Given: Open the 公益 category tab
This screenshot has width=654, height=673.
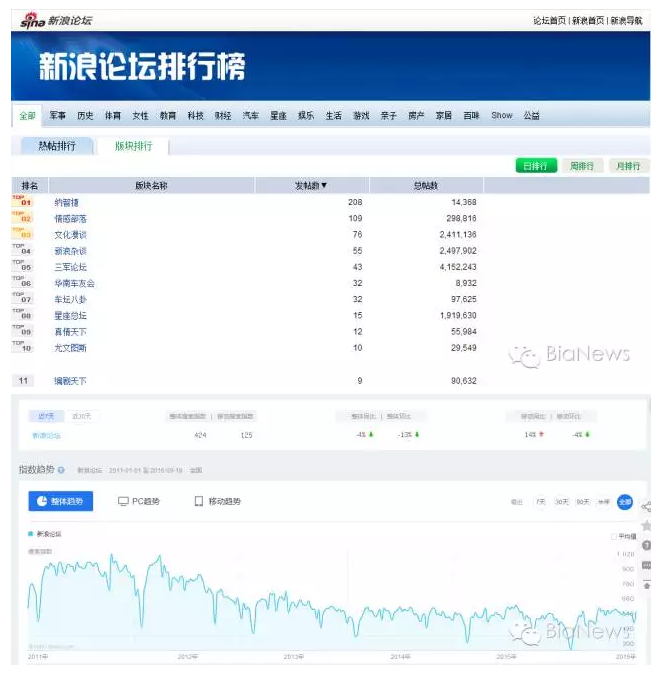Looking at the screenshot, I should (531, 115).
